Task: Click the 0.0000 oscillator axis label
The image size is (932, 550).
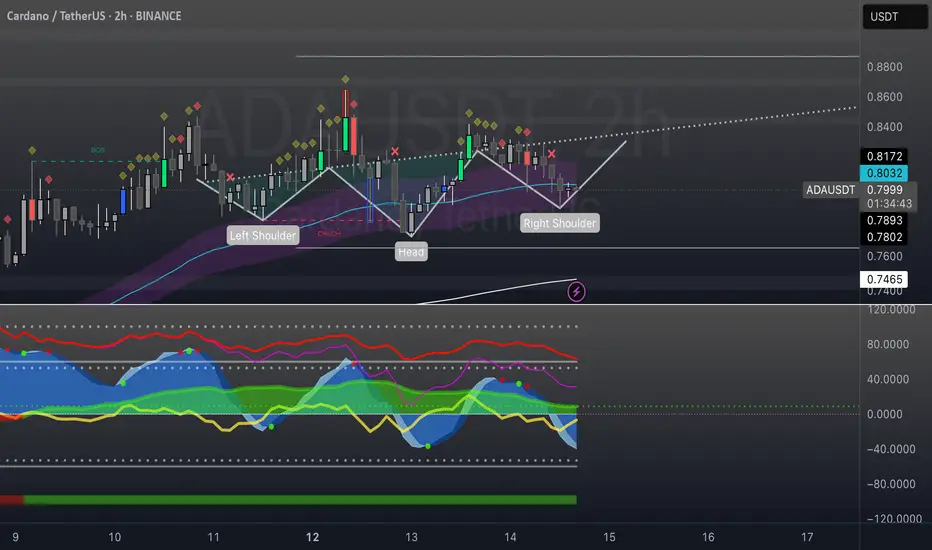Action: click(884, 414)
